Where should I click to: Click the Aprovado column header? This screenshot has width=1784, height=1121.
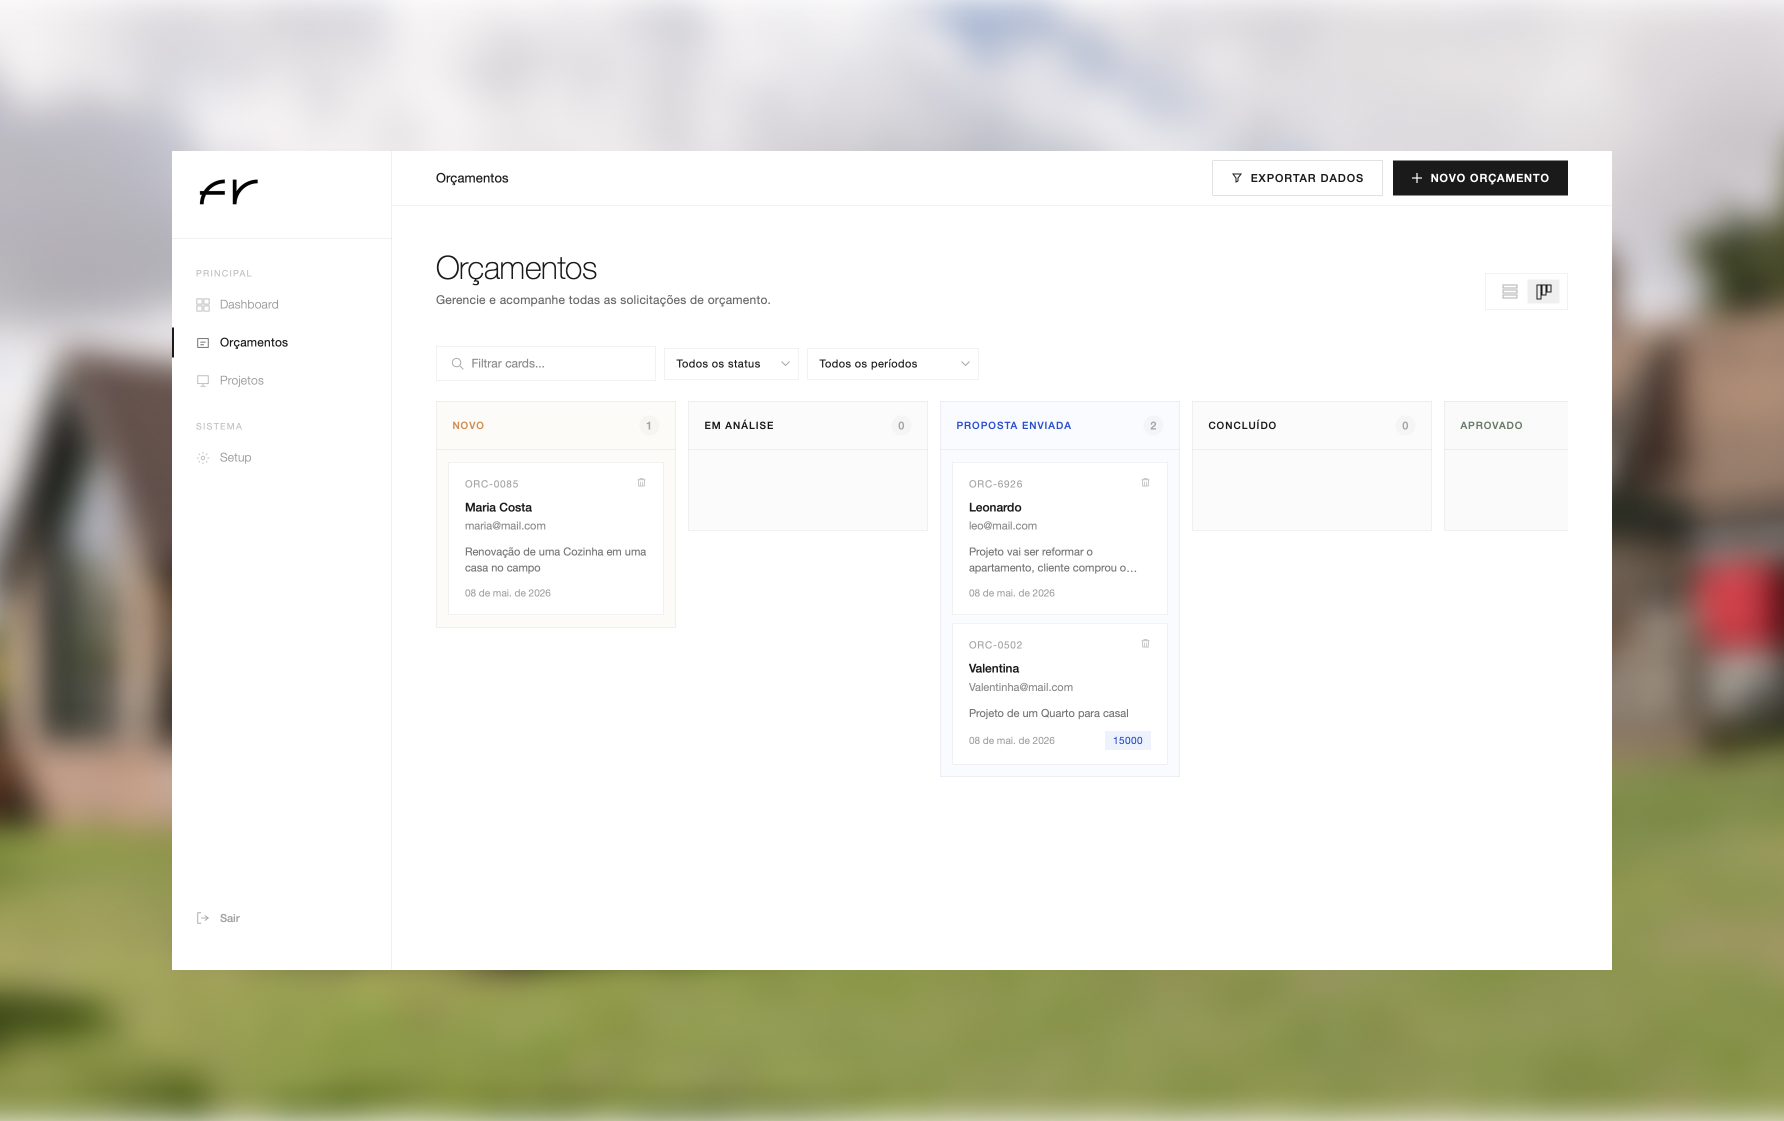coord(1506,426)
